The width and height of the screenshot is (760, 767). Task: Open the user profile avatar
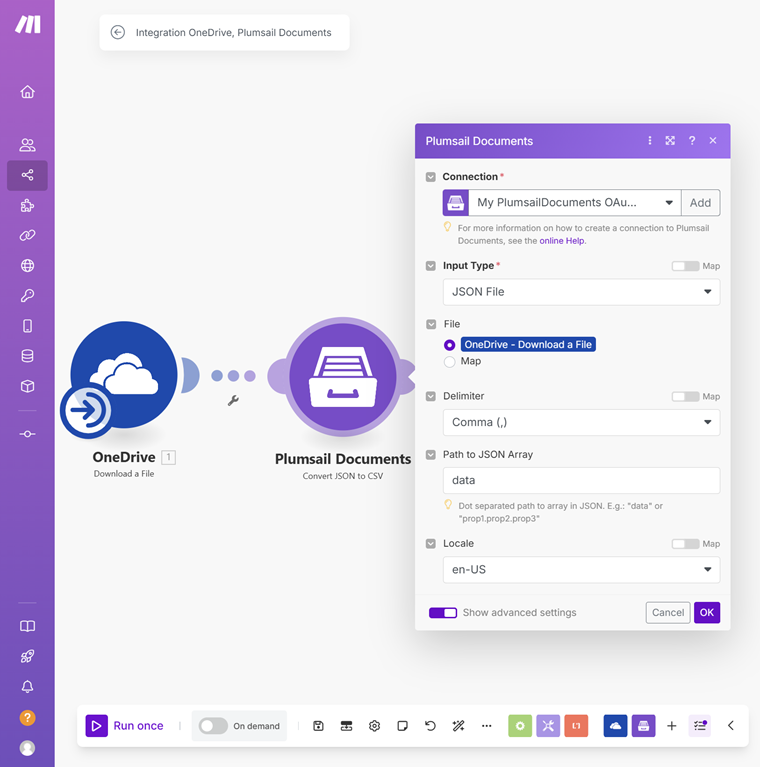pyautogui.click(x=27, y=748)
